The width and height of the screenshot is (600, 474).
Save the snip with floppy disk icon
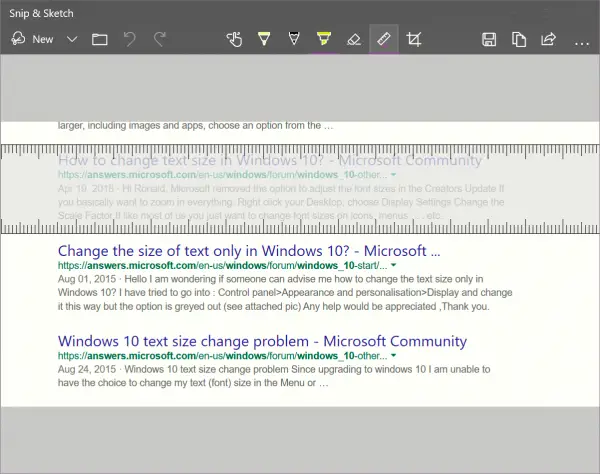click(489, 39)
